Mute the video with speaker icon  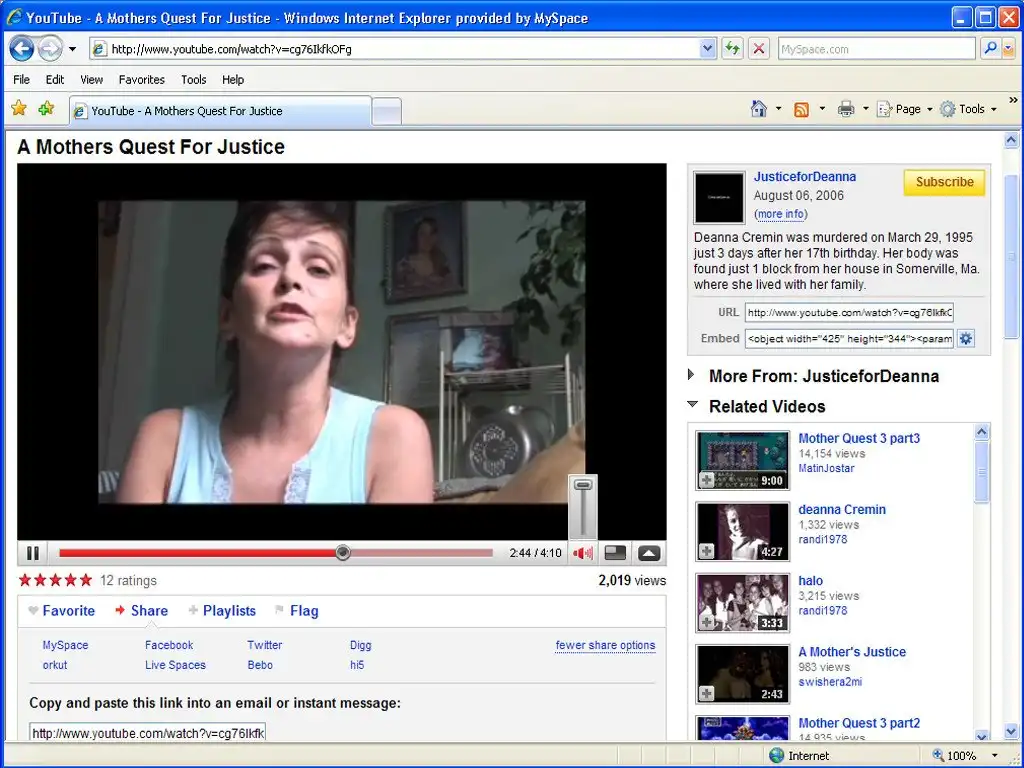tap(583, 553)
